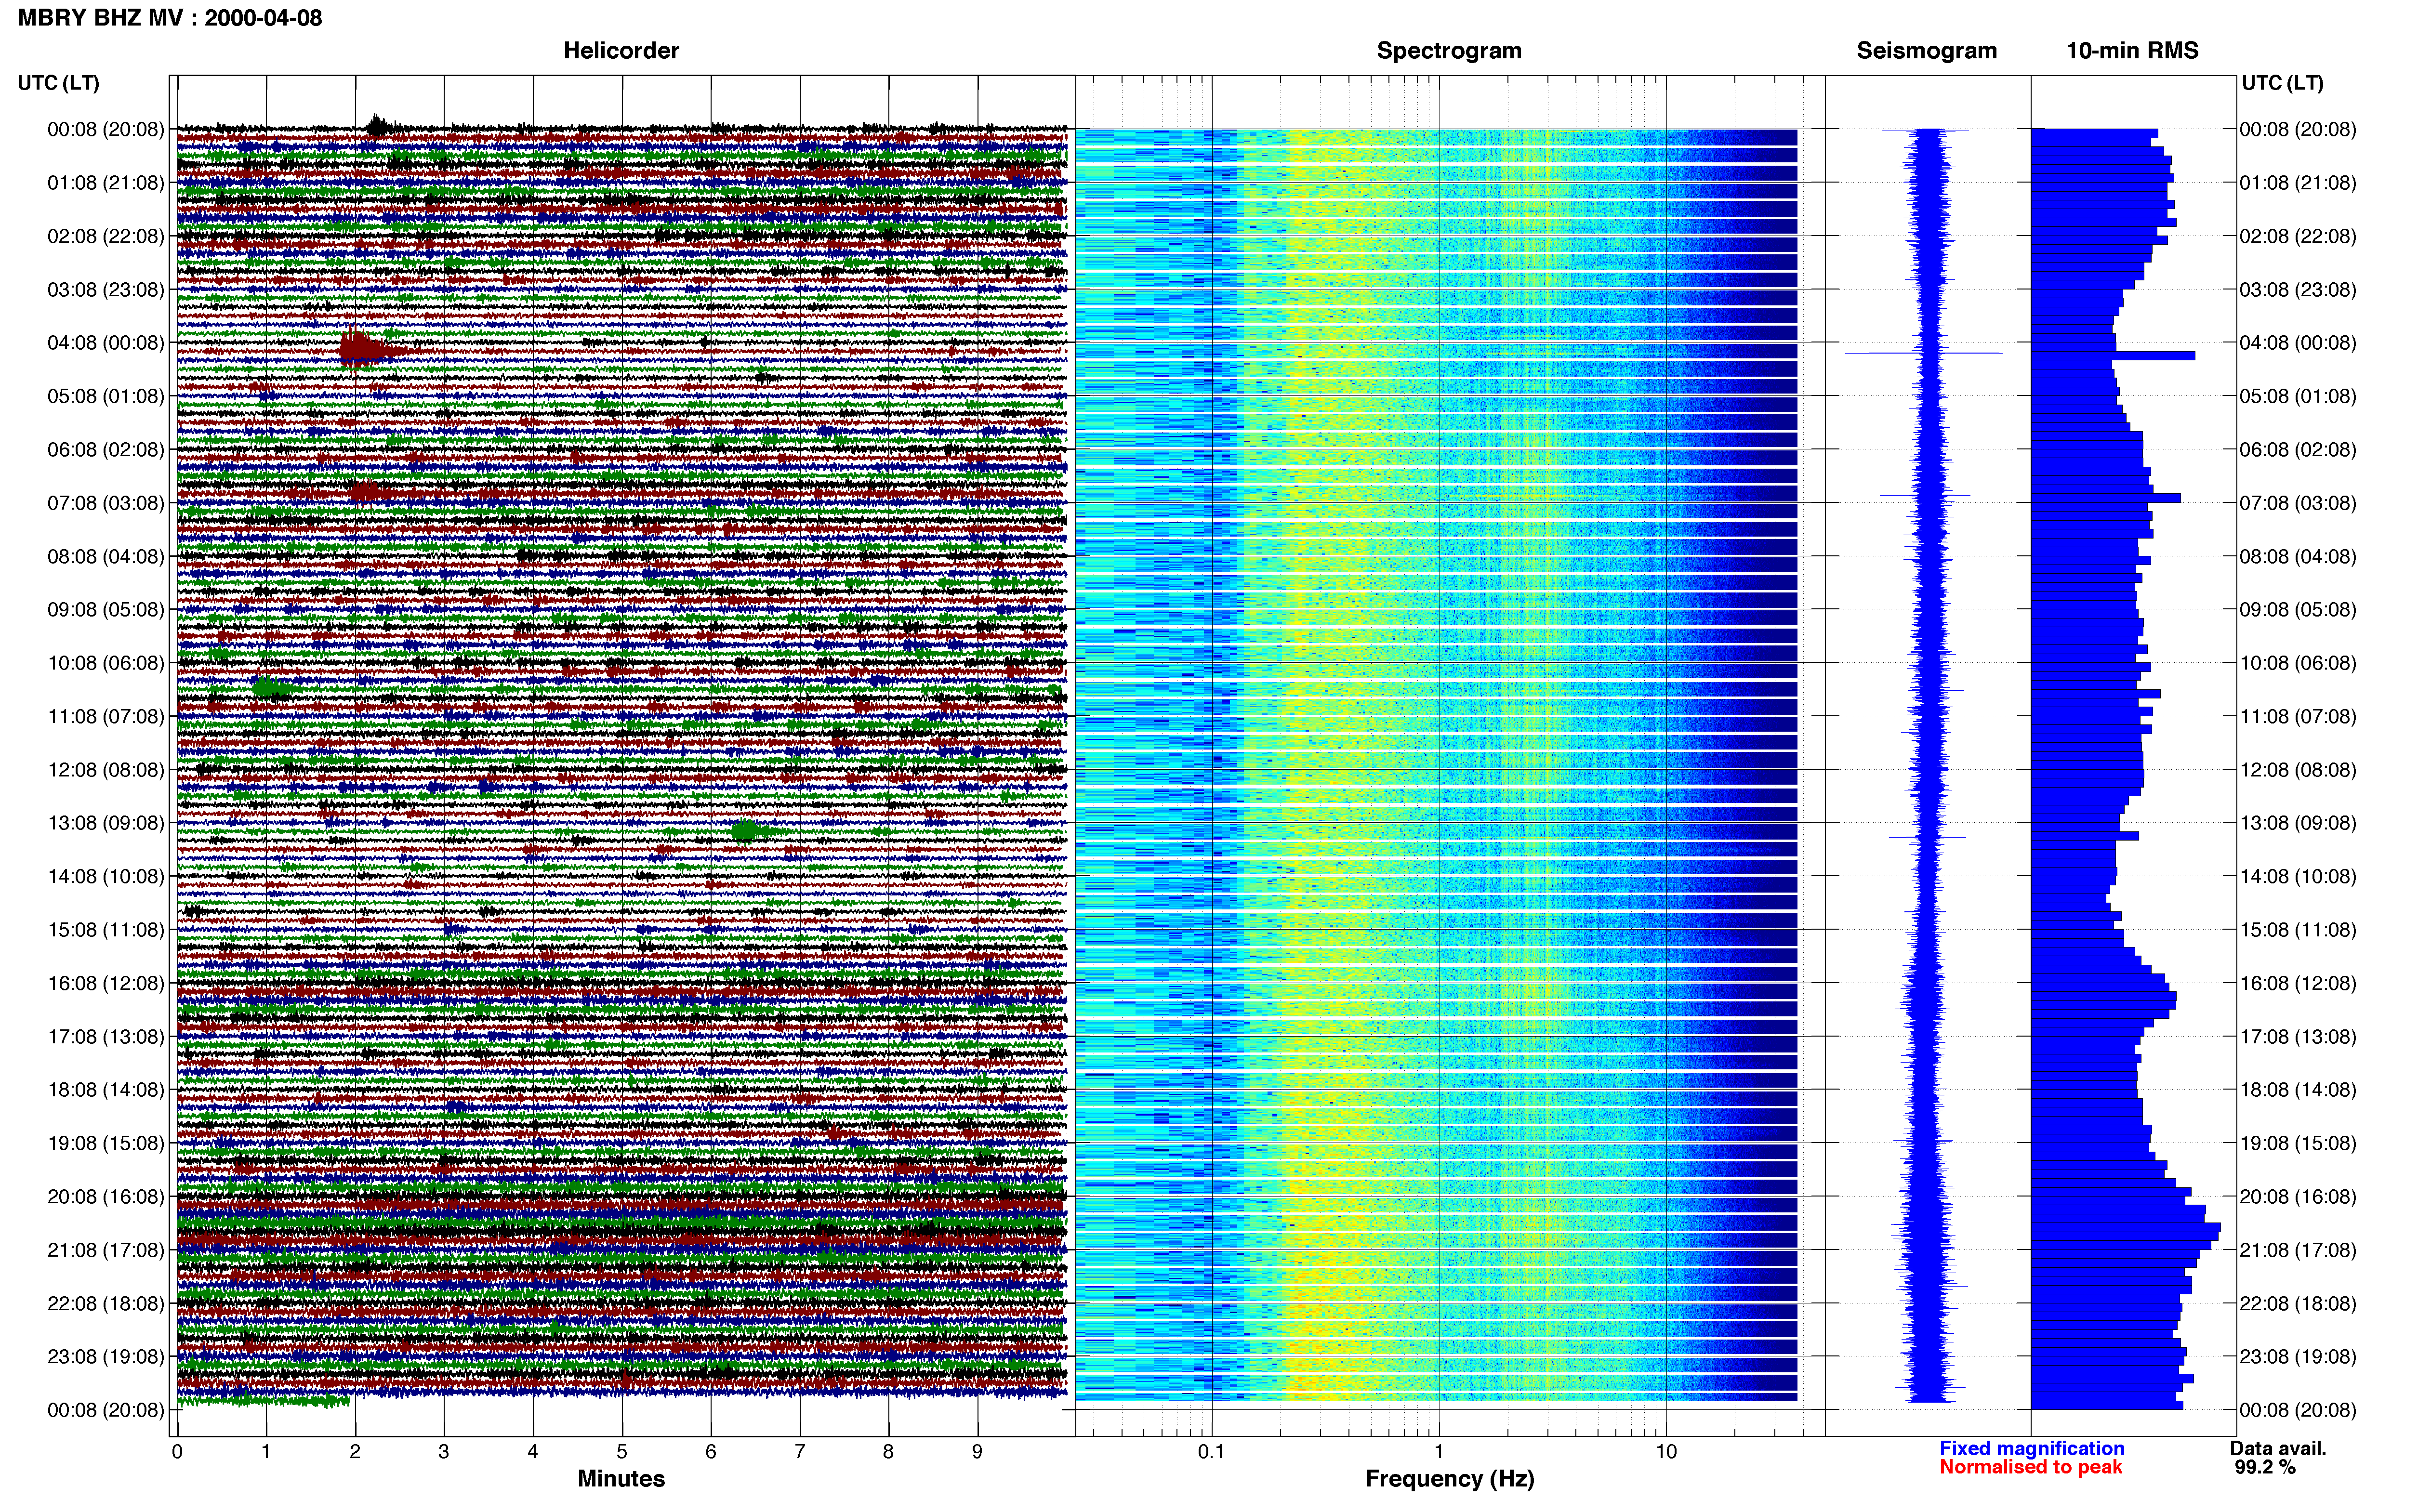Click the 99.2 % data availability value
Screen dimensions: 2418x1512
2265,1467
